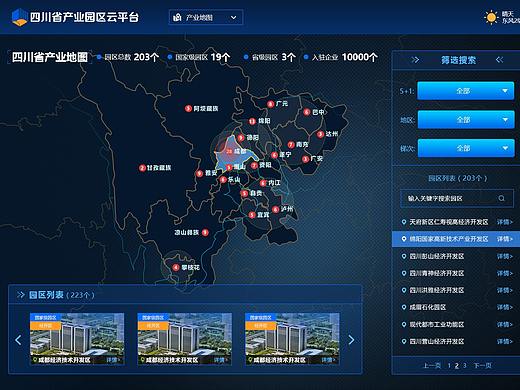Go to 上一页 in pagination
520x390 pixels.
(x=432, y=366)
